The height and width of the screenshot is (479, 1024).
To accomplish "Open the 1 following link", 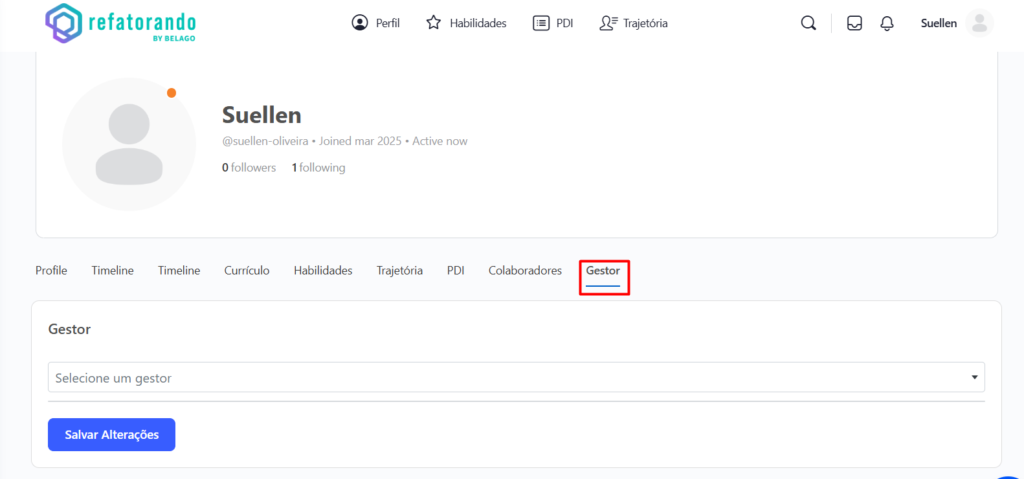I will [318, 168].
